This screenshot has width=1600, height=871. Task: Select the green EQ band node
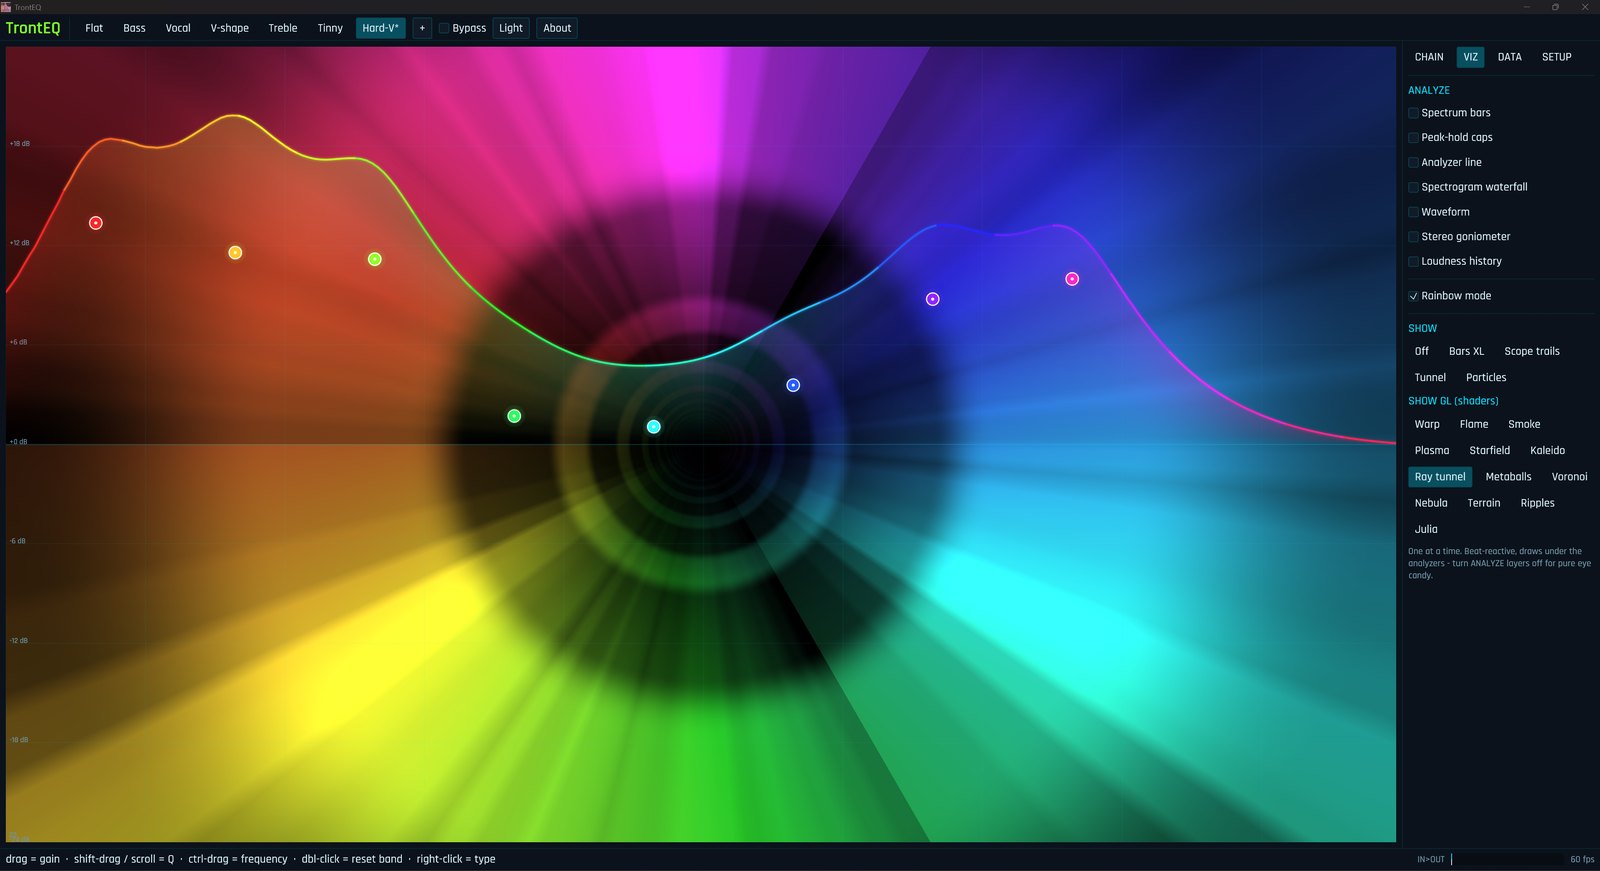coord(514,416)
